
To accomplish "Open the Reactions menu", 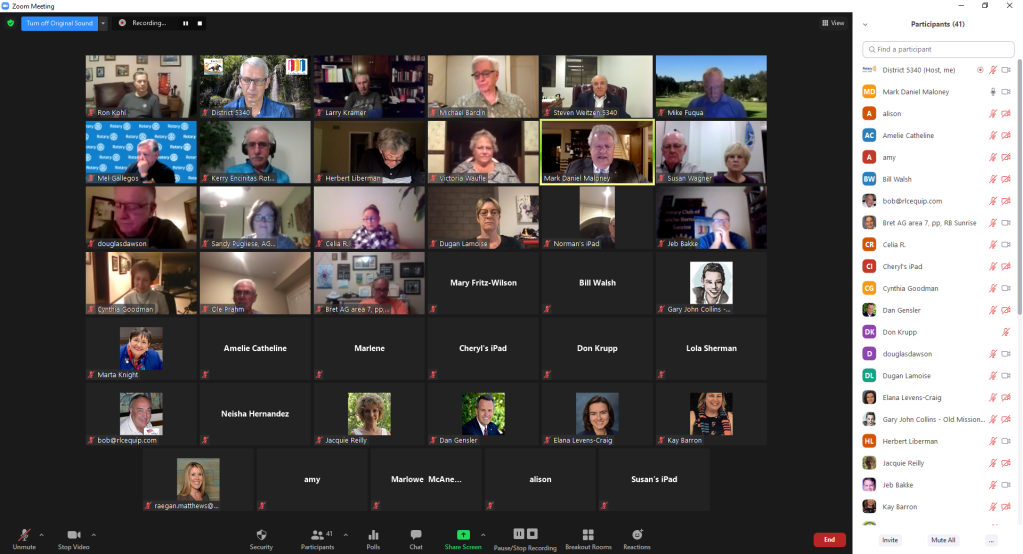I will (x=637, y=535).
